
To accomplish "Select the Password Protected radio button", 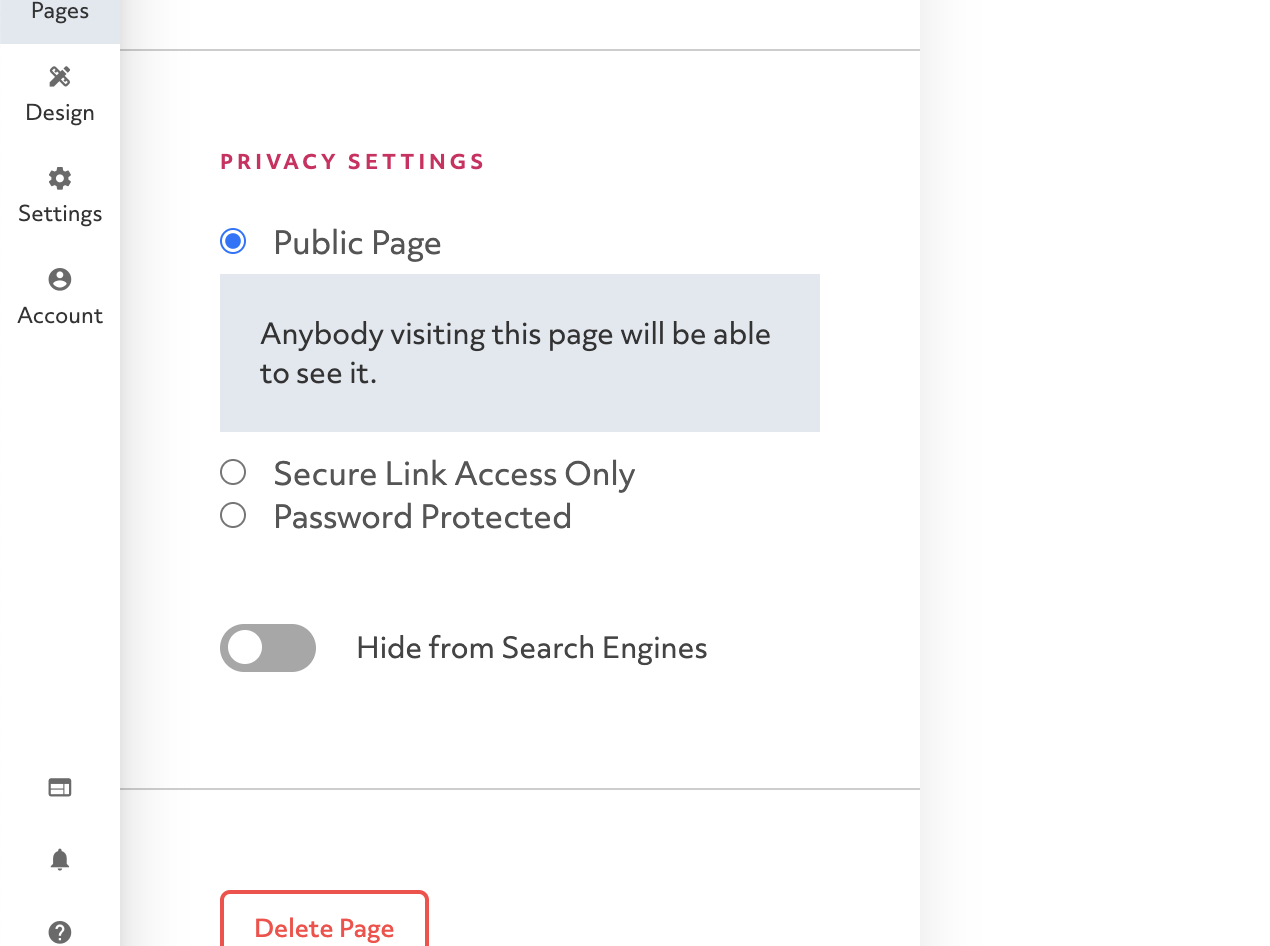I will coord(233,515).
